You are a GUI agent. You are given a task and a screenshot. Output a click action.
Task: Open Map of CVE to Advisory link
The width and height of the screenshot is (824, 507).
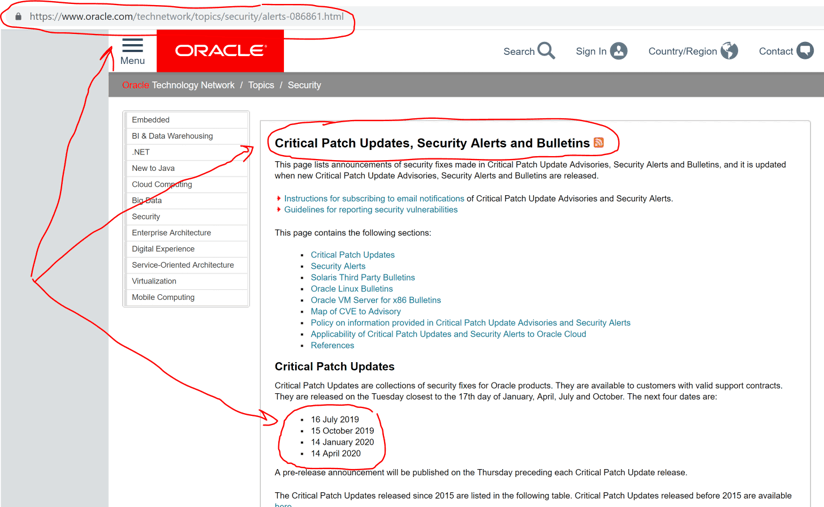[x=356, y=312]
